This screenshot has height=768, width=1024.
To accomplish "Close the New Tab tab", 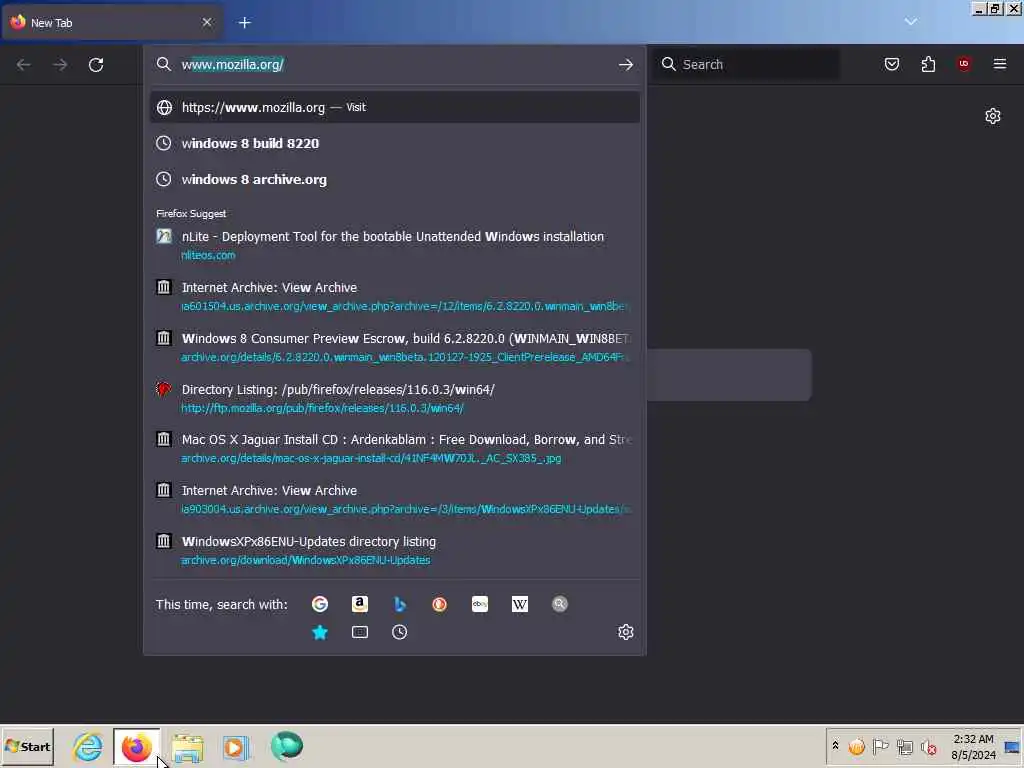I will (x=207, y=22).
